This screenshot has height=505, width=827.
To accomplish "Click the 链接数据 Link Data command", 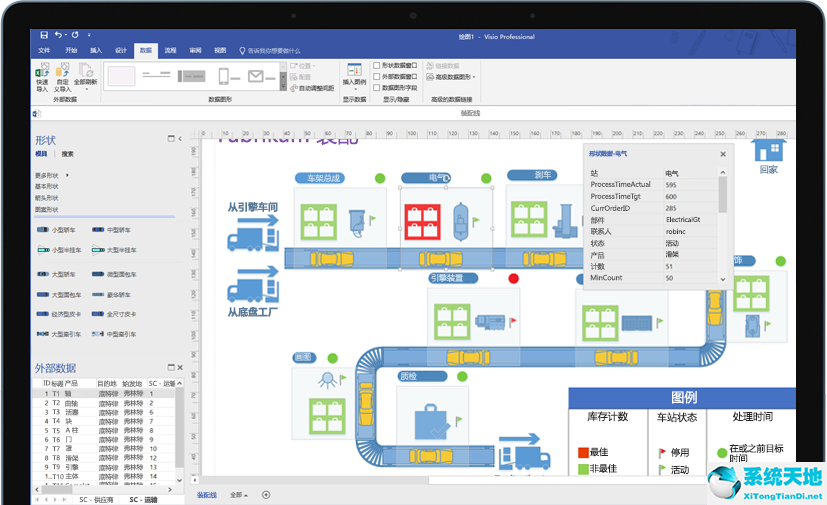I will [x=443, y=66].
